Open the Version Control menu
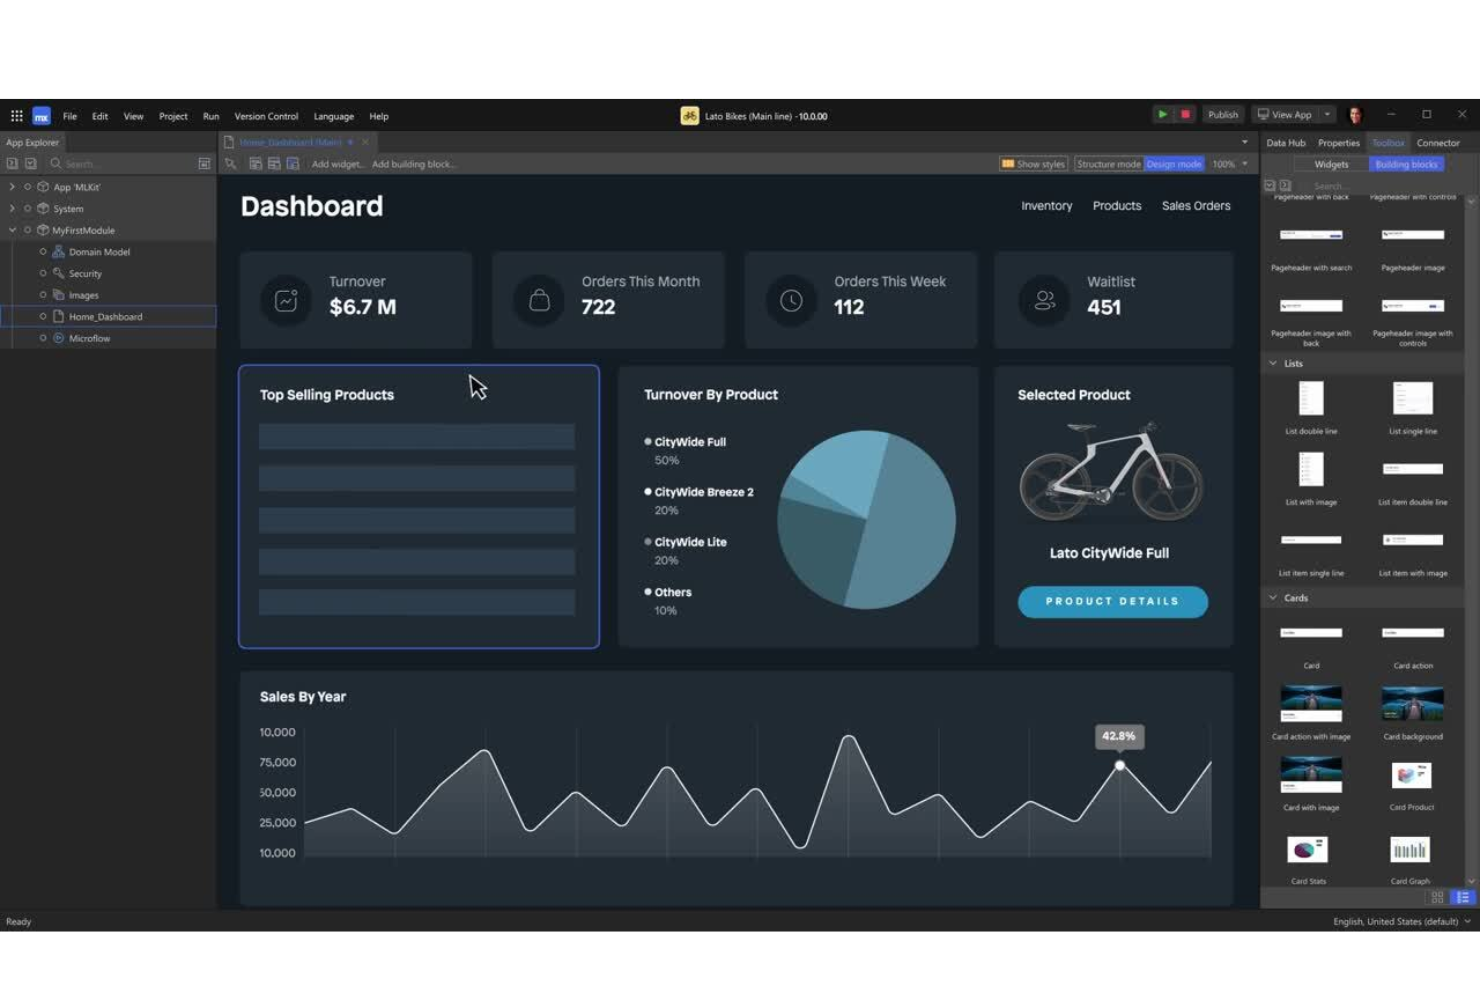Viewport: 1480px width, 987px height. (265, 115)
